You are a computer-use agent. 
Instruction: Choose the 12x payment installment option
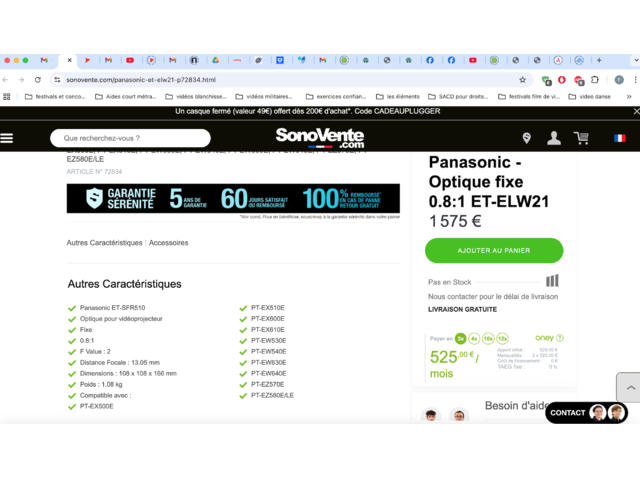pos(503,338)
